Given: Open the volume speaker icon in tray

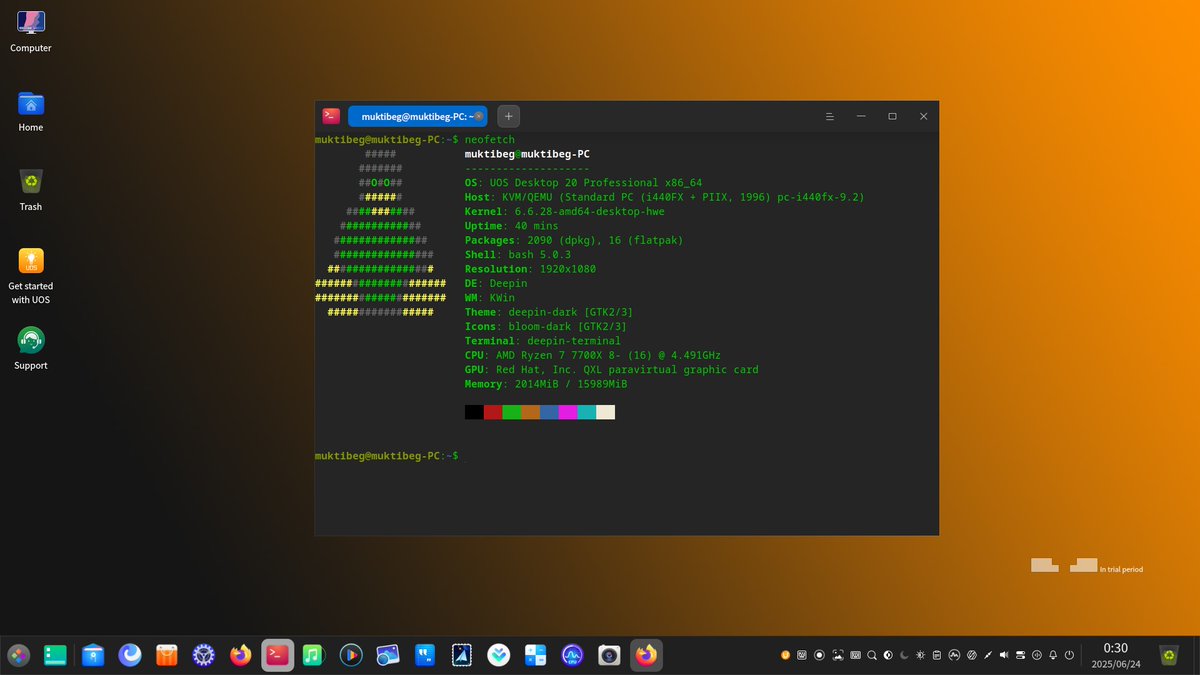Looking at the screenshot, I should (x=1004, y=655).
